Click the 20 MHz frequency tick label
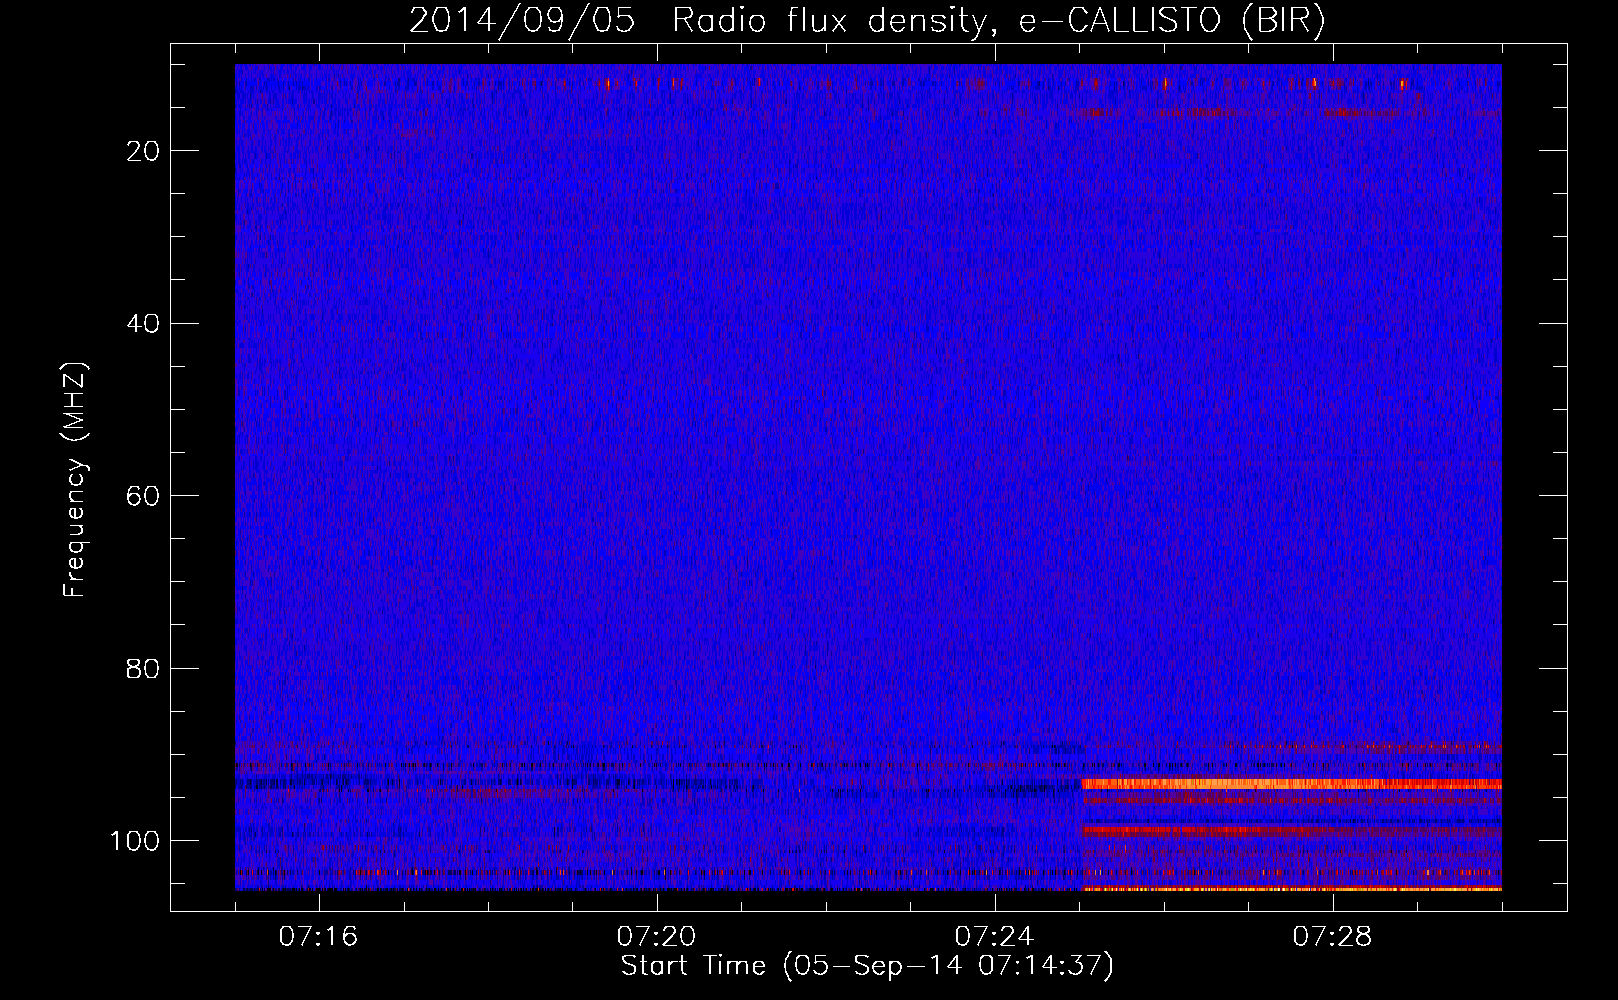 [x=144, y=151]
